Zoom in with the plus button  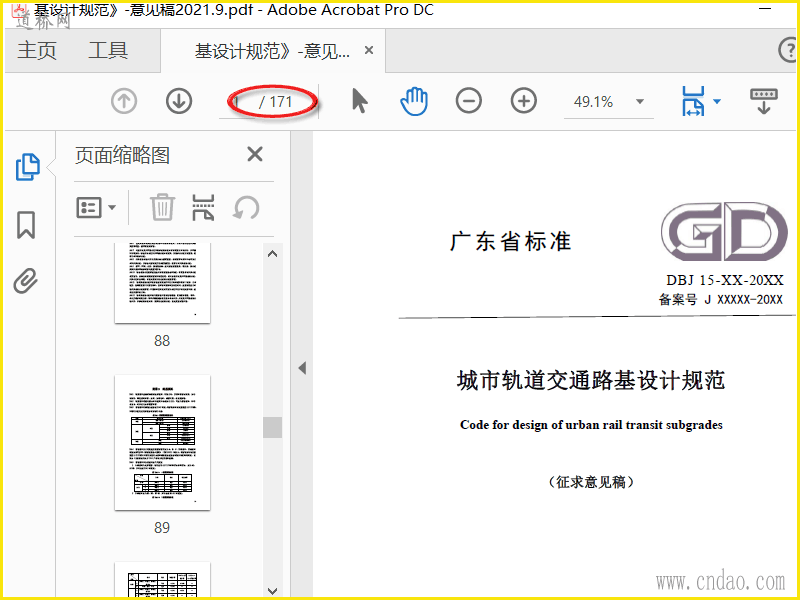524,101
